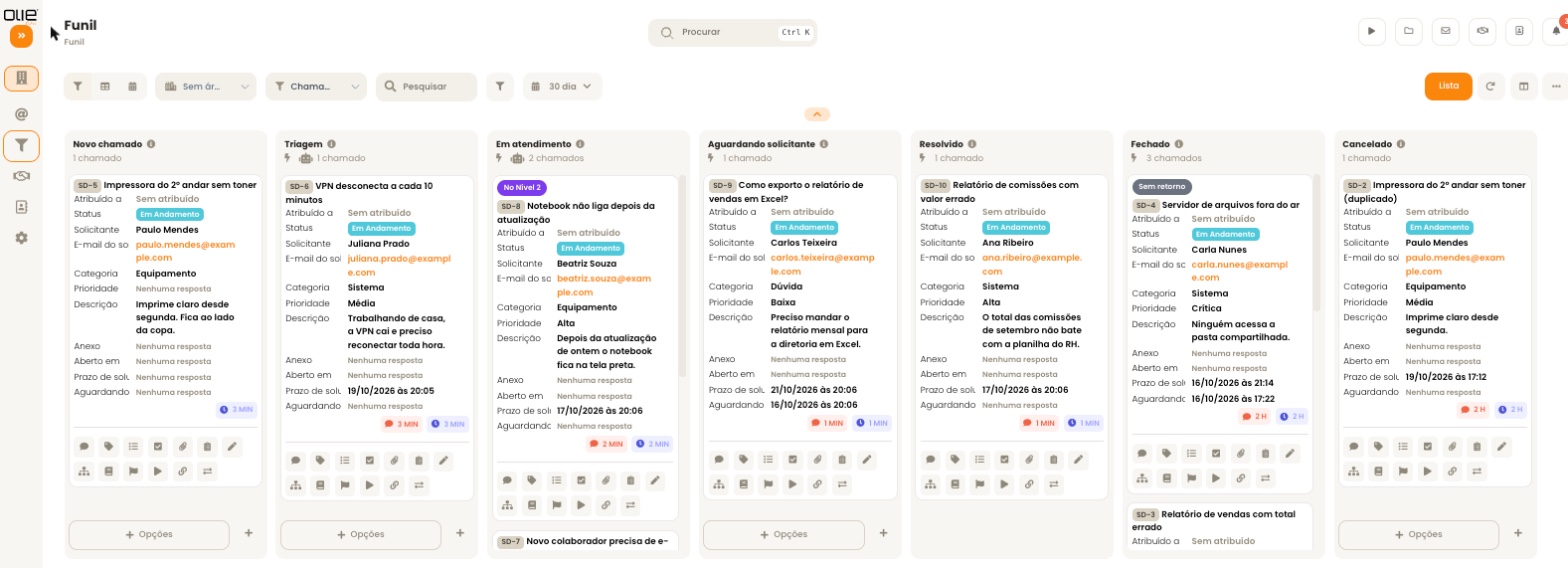Viewport: 1568px width, 568px height.
Task: Click the attachment paperclip on SD-5 card
Action: coord(182,447)
